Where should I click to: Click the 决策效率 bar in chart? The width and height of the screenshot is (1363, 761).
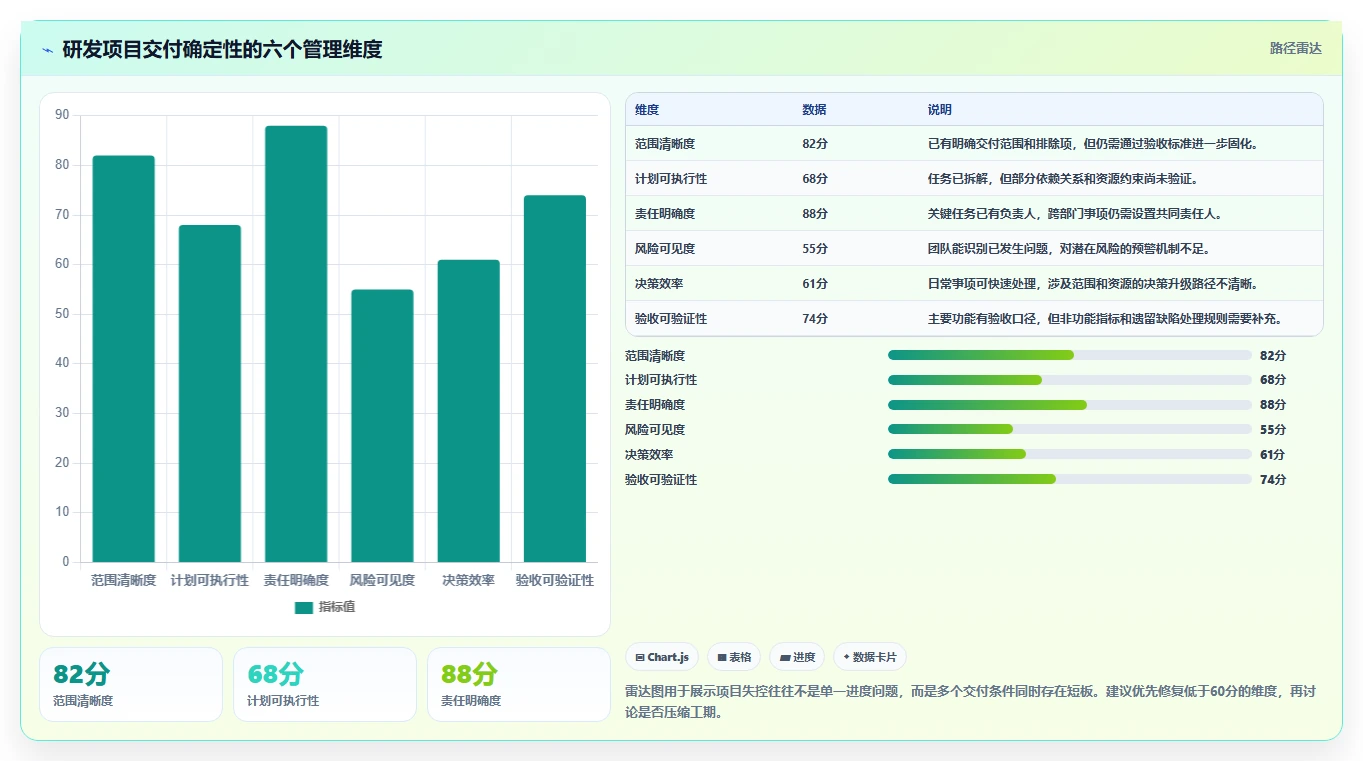(468, 411)
